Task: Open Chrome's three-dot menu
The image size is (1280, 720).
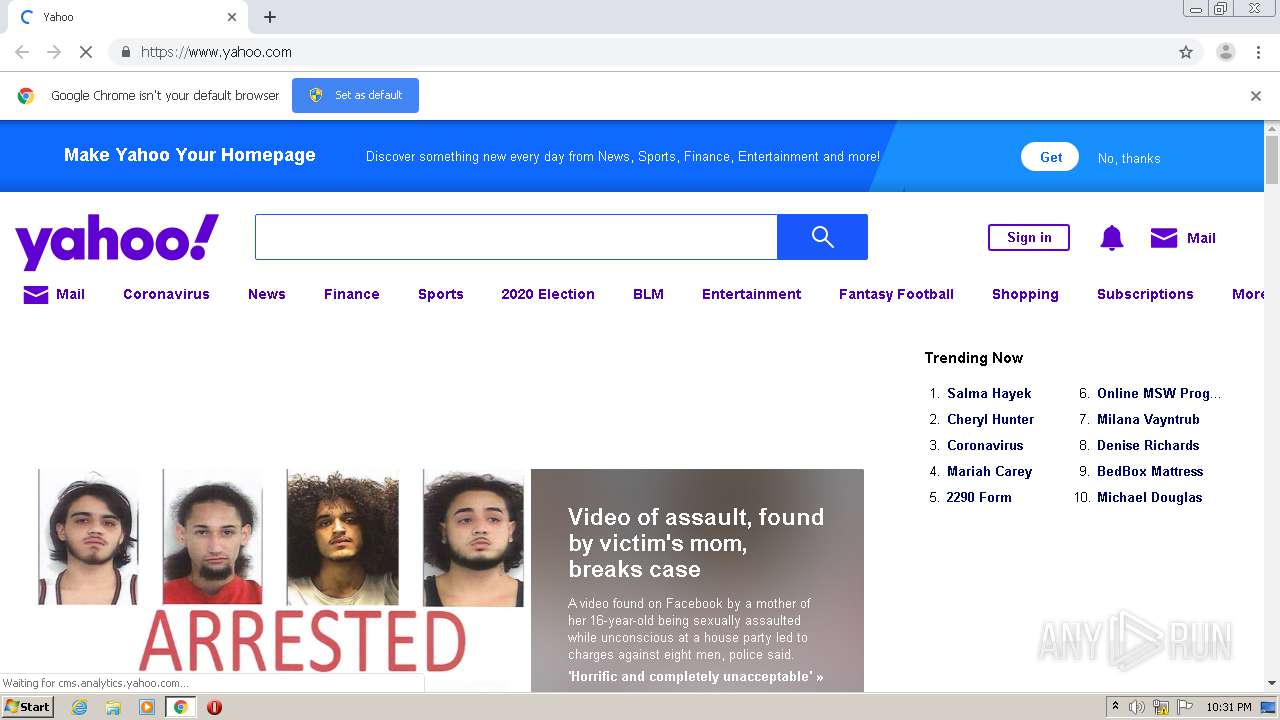Action: tap(1259, 52)
